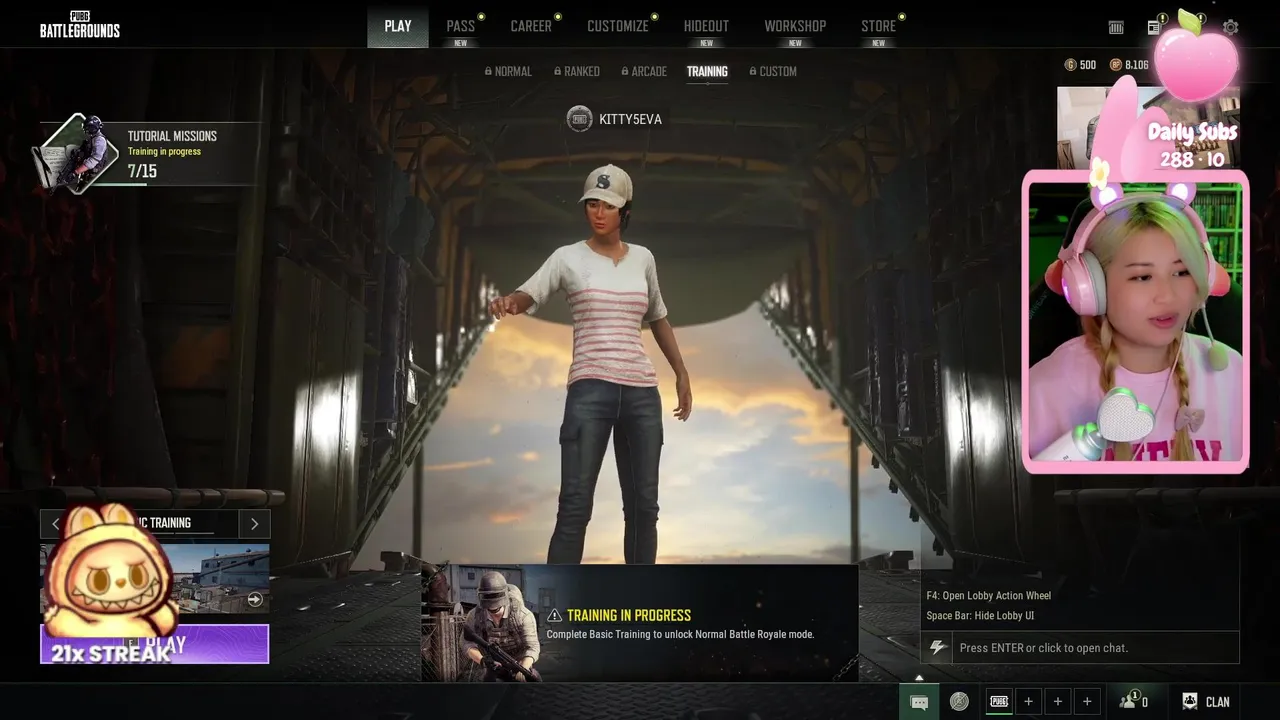Click the G-Coin currency icon
The width and height of the screenshot is (1280, 720).
1070,65
